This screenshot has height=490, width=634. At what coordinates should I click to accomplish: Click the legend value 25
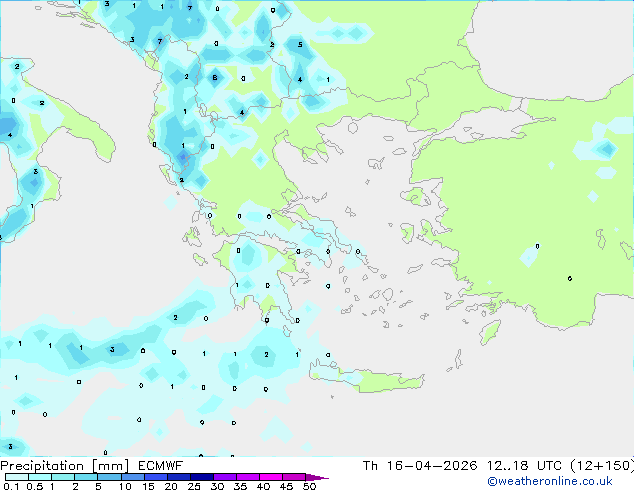tap(194, 486)
